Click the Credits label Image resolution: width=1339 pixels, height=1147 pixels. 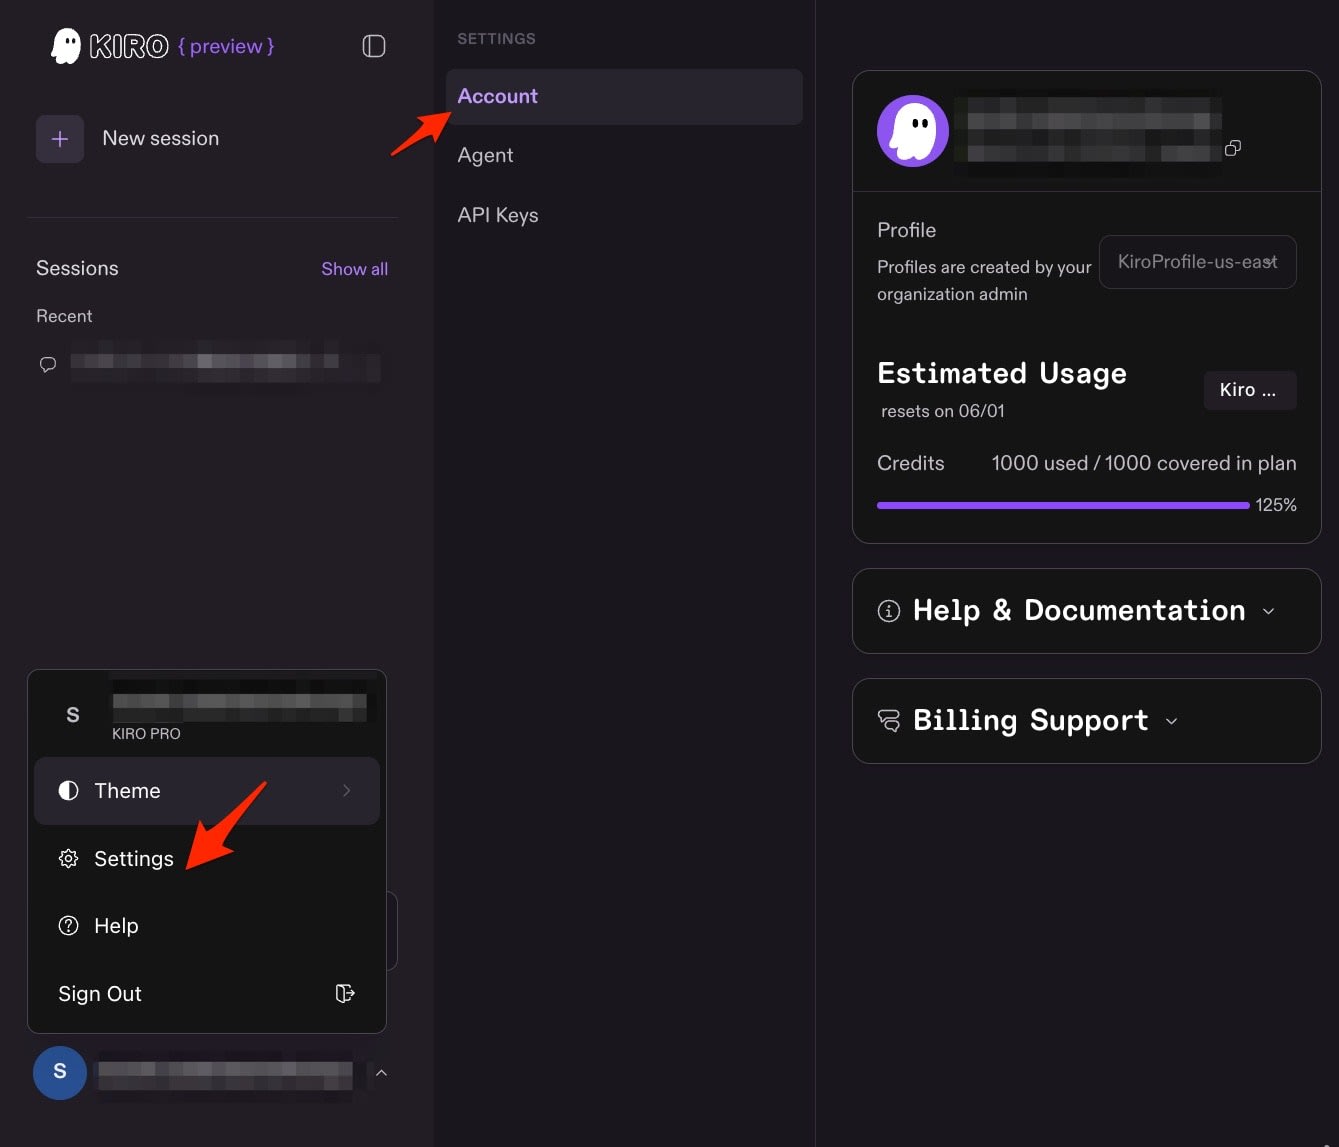point(910,463)
